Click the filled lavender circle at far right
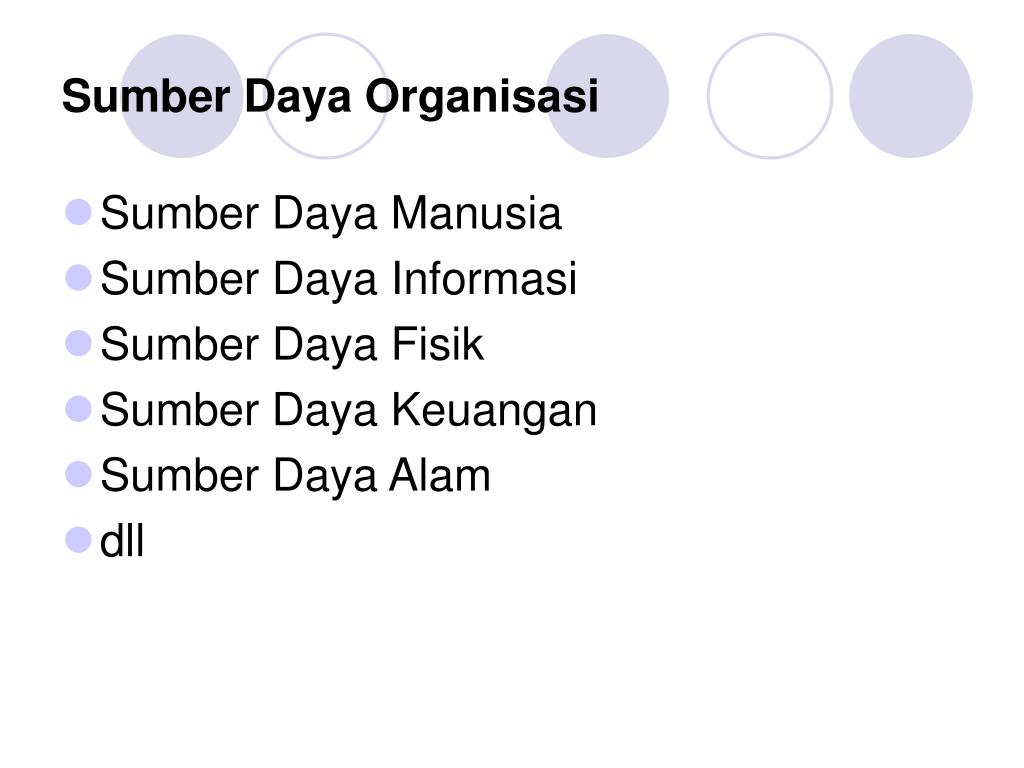This screenshot has width=1024, height=768. click(911, 96)
